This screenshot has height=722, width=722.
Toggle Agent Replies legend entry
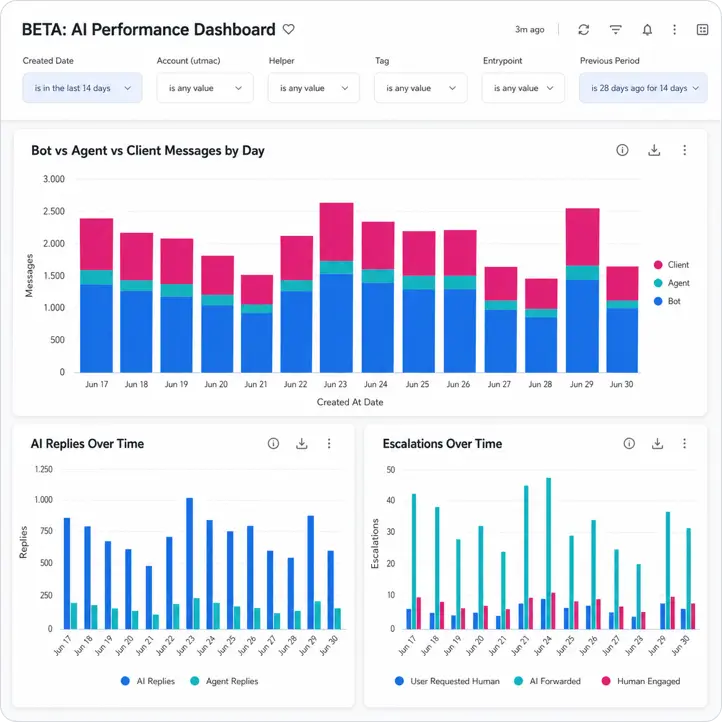tap(224, 681)
